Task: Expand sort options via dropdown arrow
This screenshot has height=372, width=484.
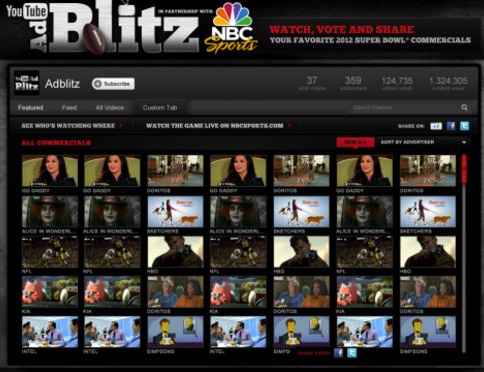Action: pos(464,143)
